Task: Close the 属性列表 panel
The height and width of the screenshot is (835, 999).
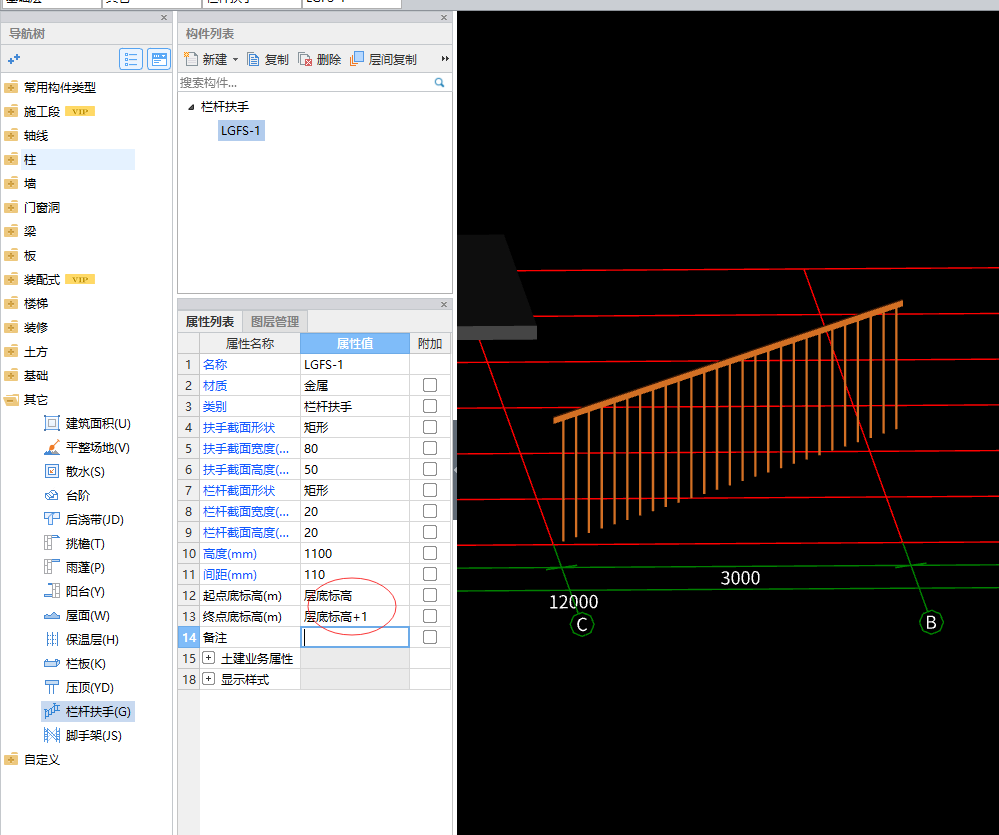Action: (x=444, y=304)
